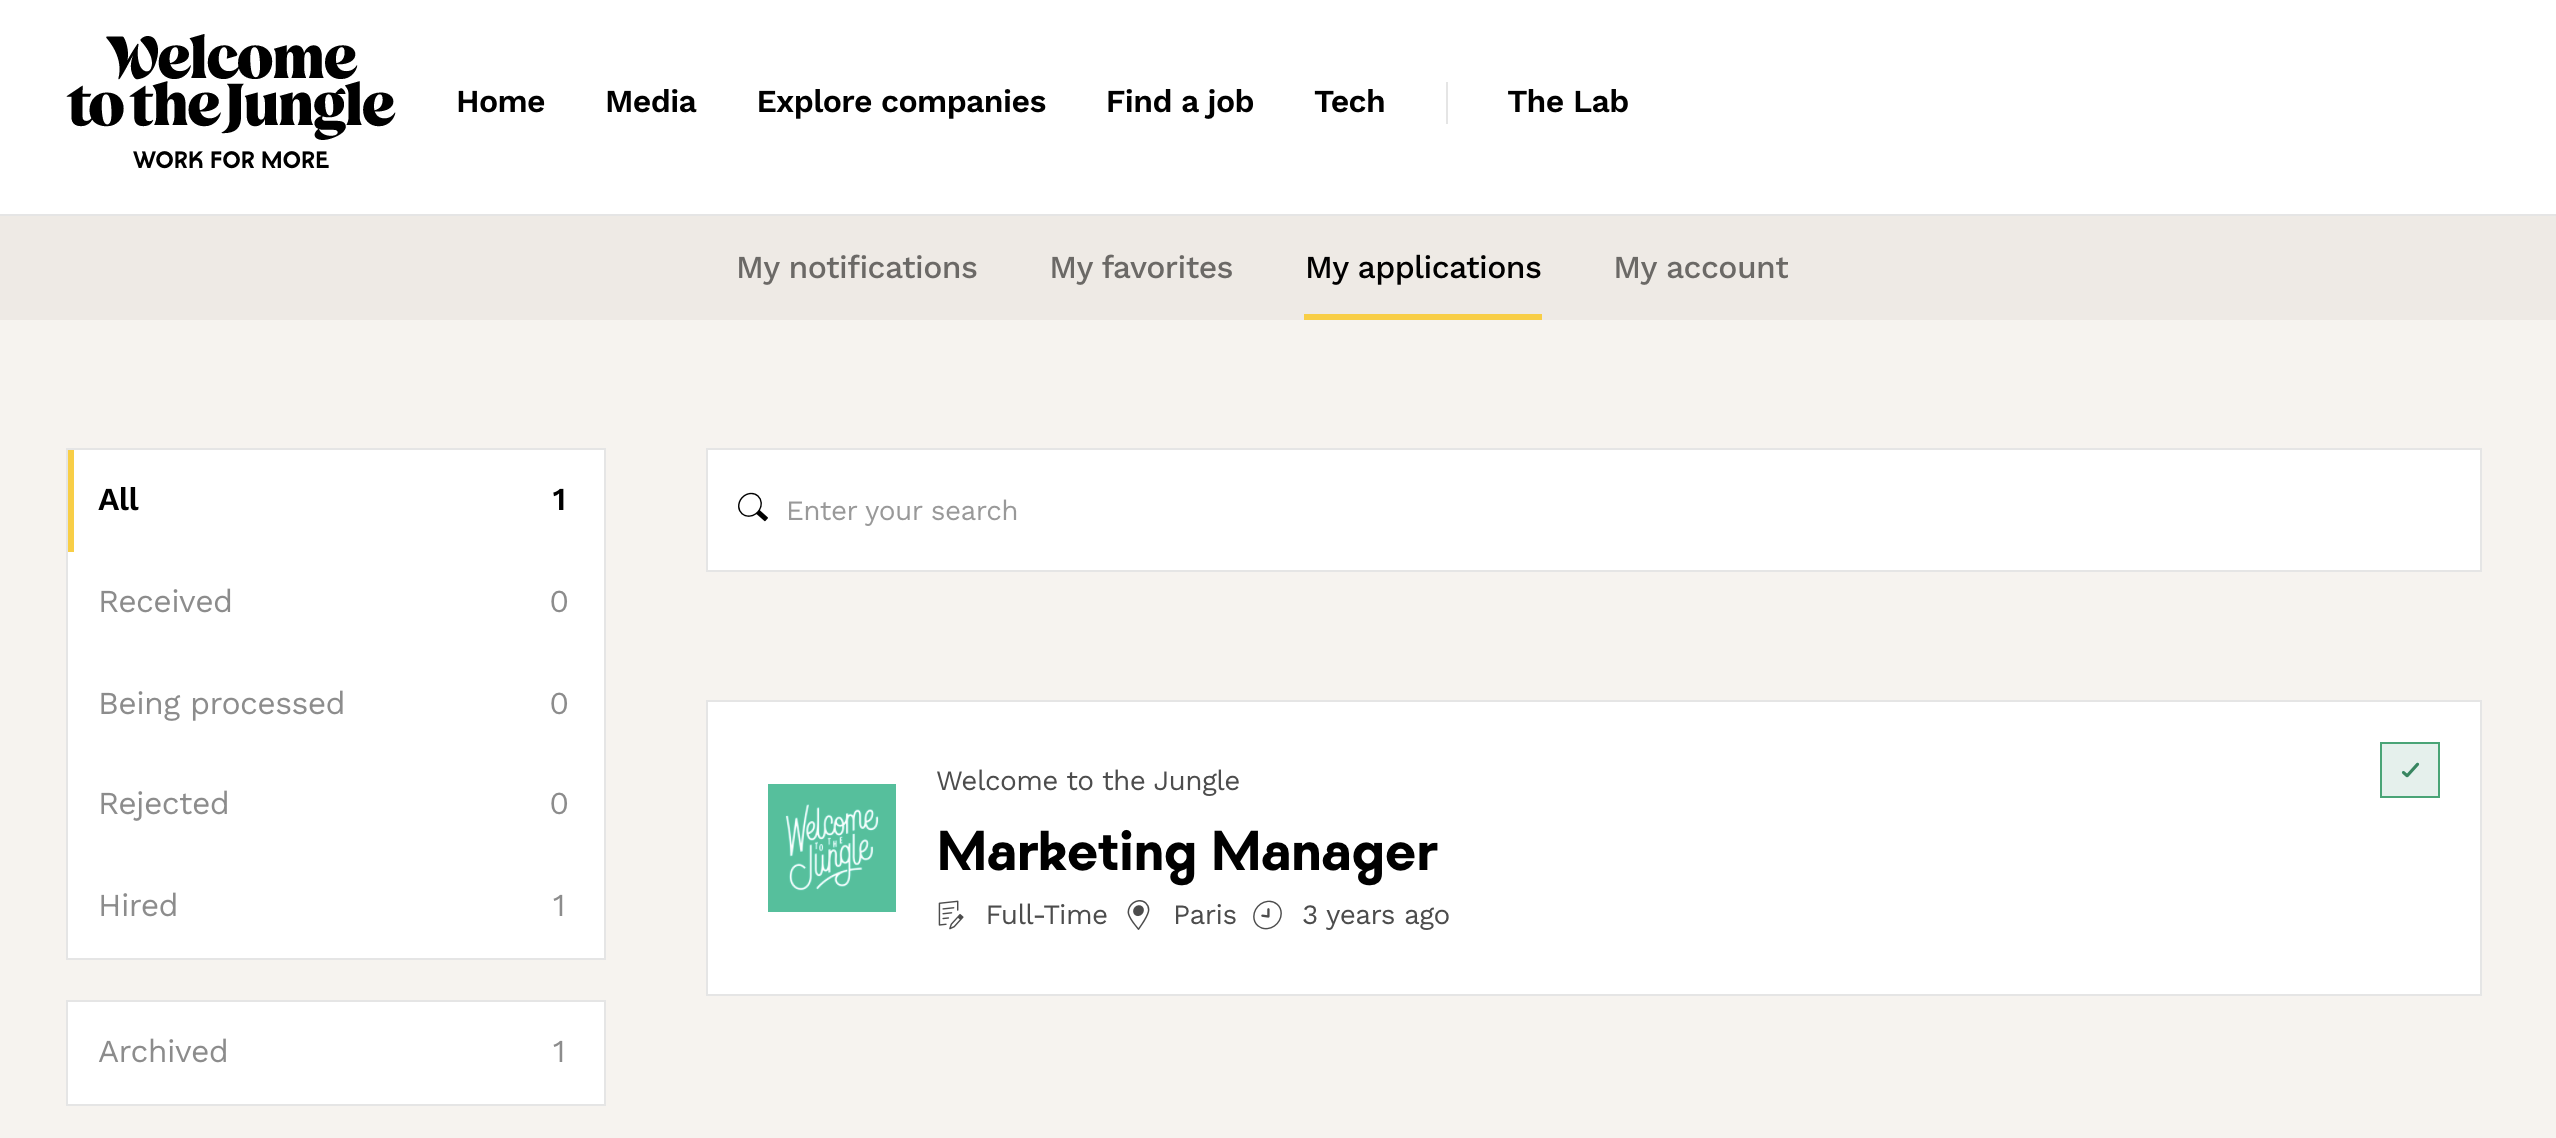The width and height of the screenshot is (2556, 1138).
Task: Click the contract type icon beside Full-Time
Action: pos(950,915)
